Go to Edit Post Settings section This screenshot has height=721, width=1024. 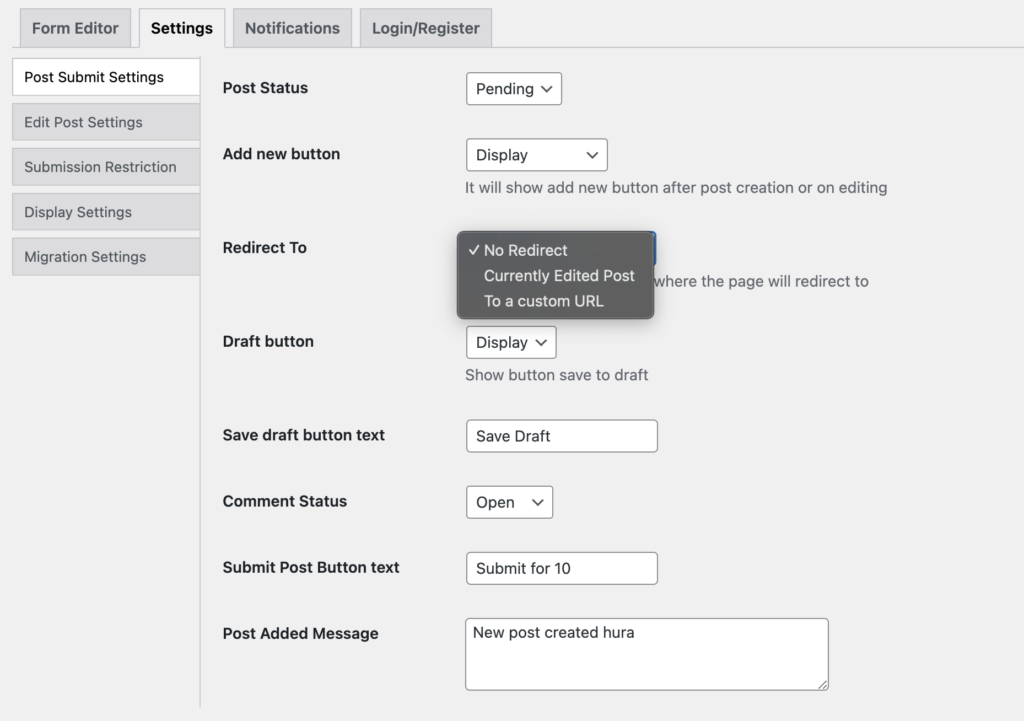[105, 122]
